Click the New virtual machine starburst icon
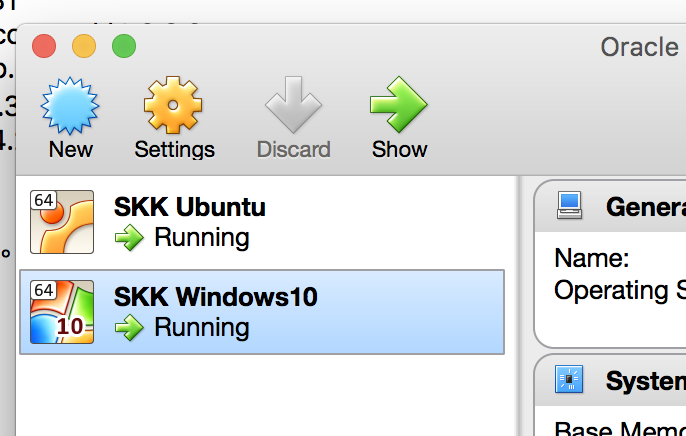 tap(70, 105)
